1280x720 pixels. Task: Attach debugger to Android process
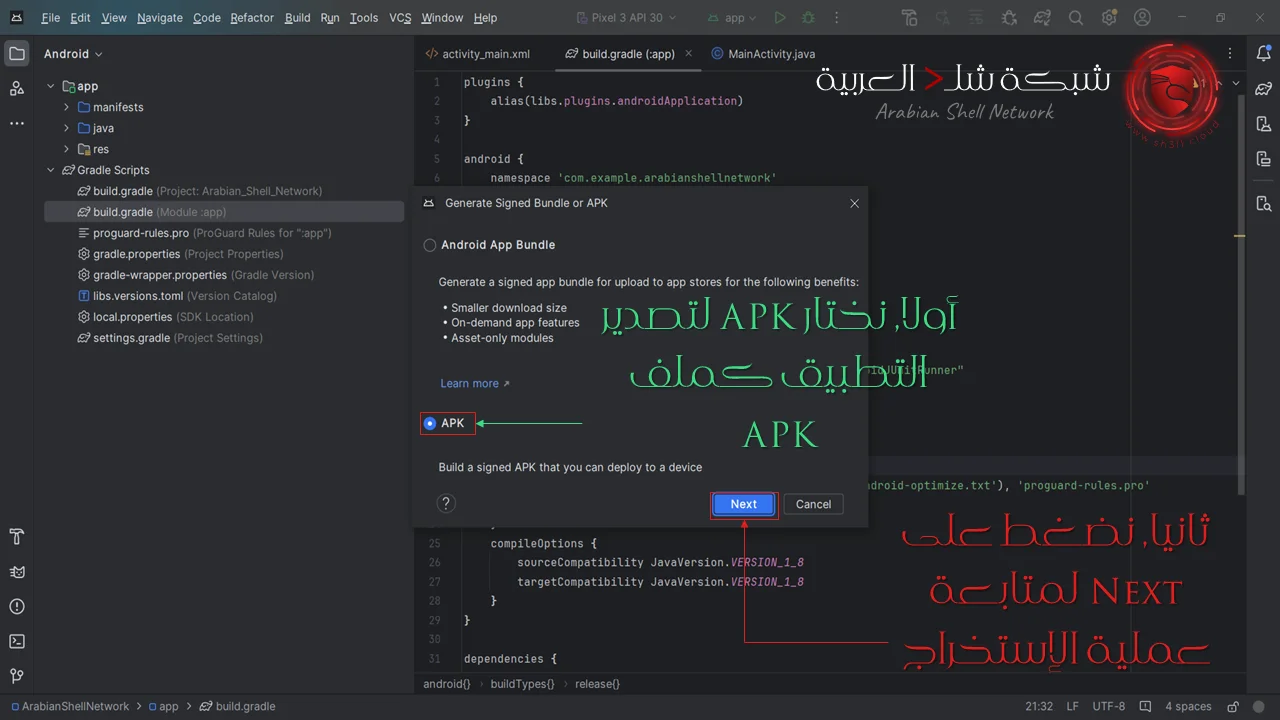tap(1009, 18)
